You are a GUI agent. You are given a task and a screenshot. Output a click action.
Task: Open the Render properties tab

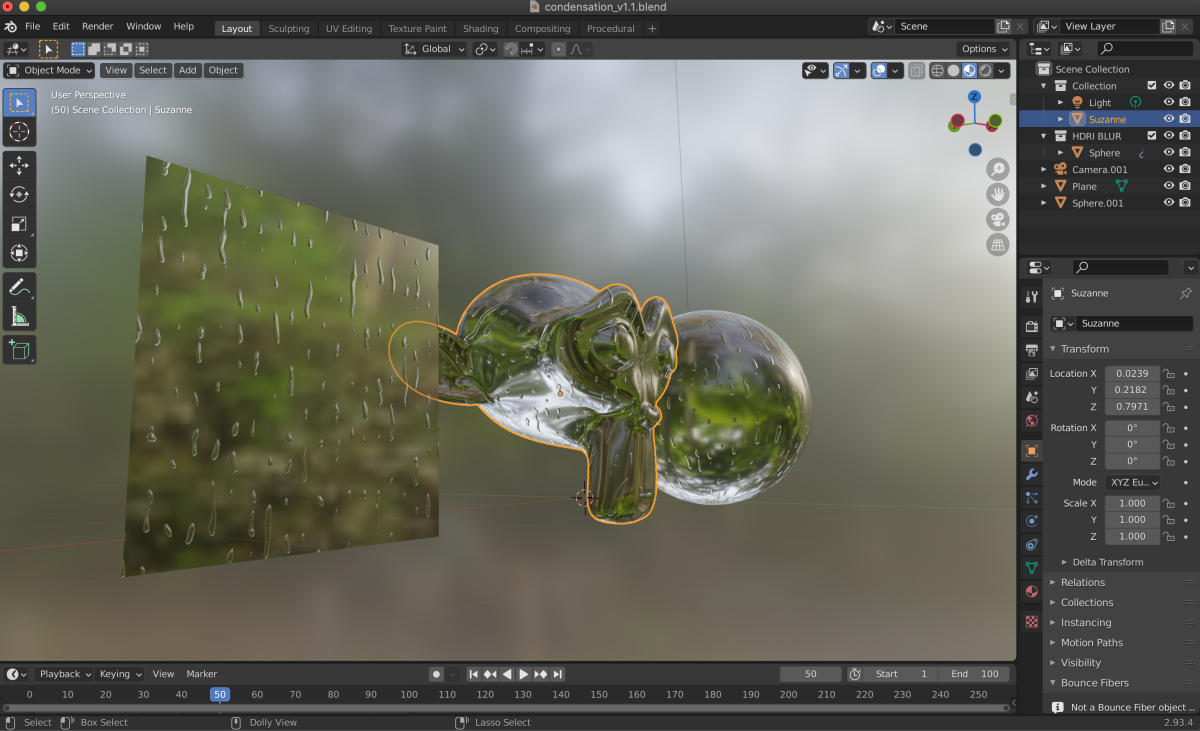pyautogui.click(x=1032, y=326)
